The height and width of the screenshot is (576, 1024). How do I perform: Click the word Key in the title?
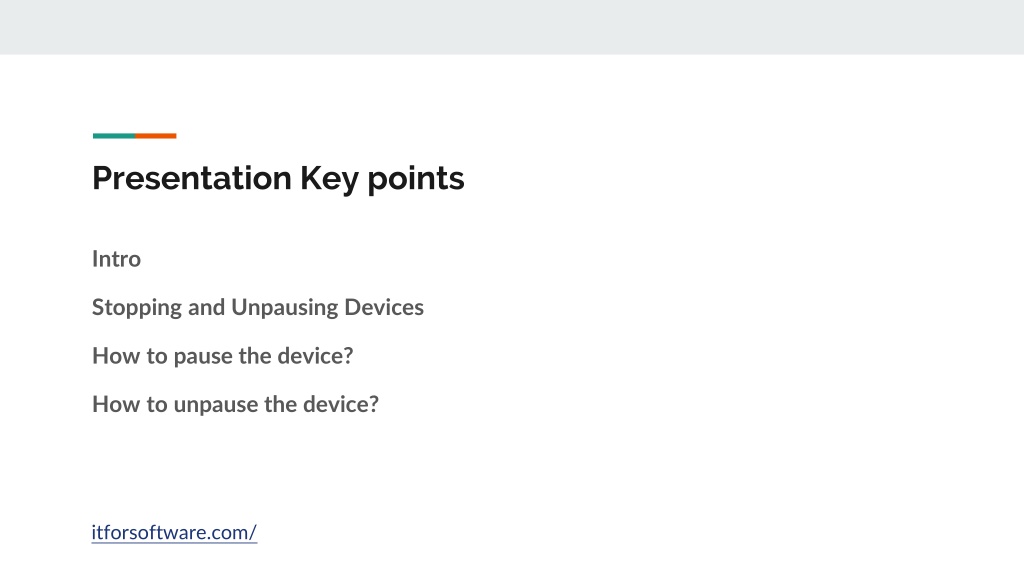[x=329, y=179]
